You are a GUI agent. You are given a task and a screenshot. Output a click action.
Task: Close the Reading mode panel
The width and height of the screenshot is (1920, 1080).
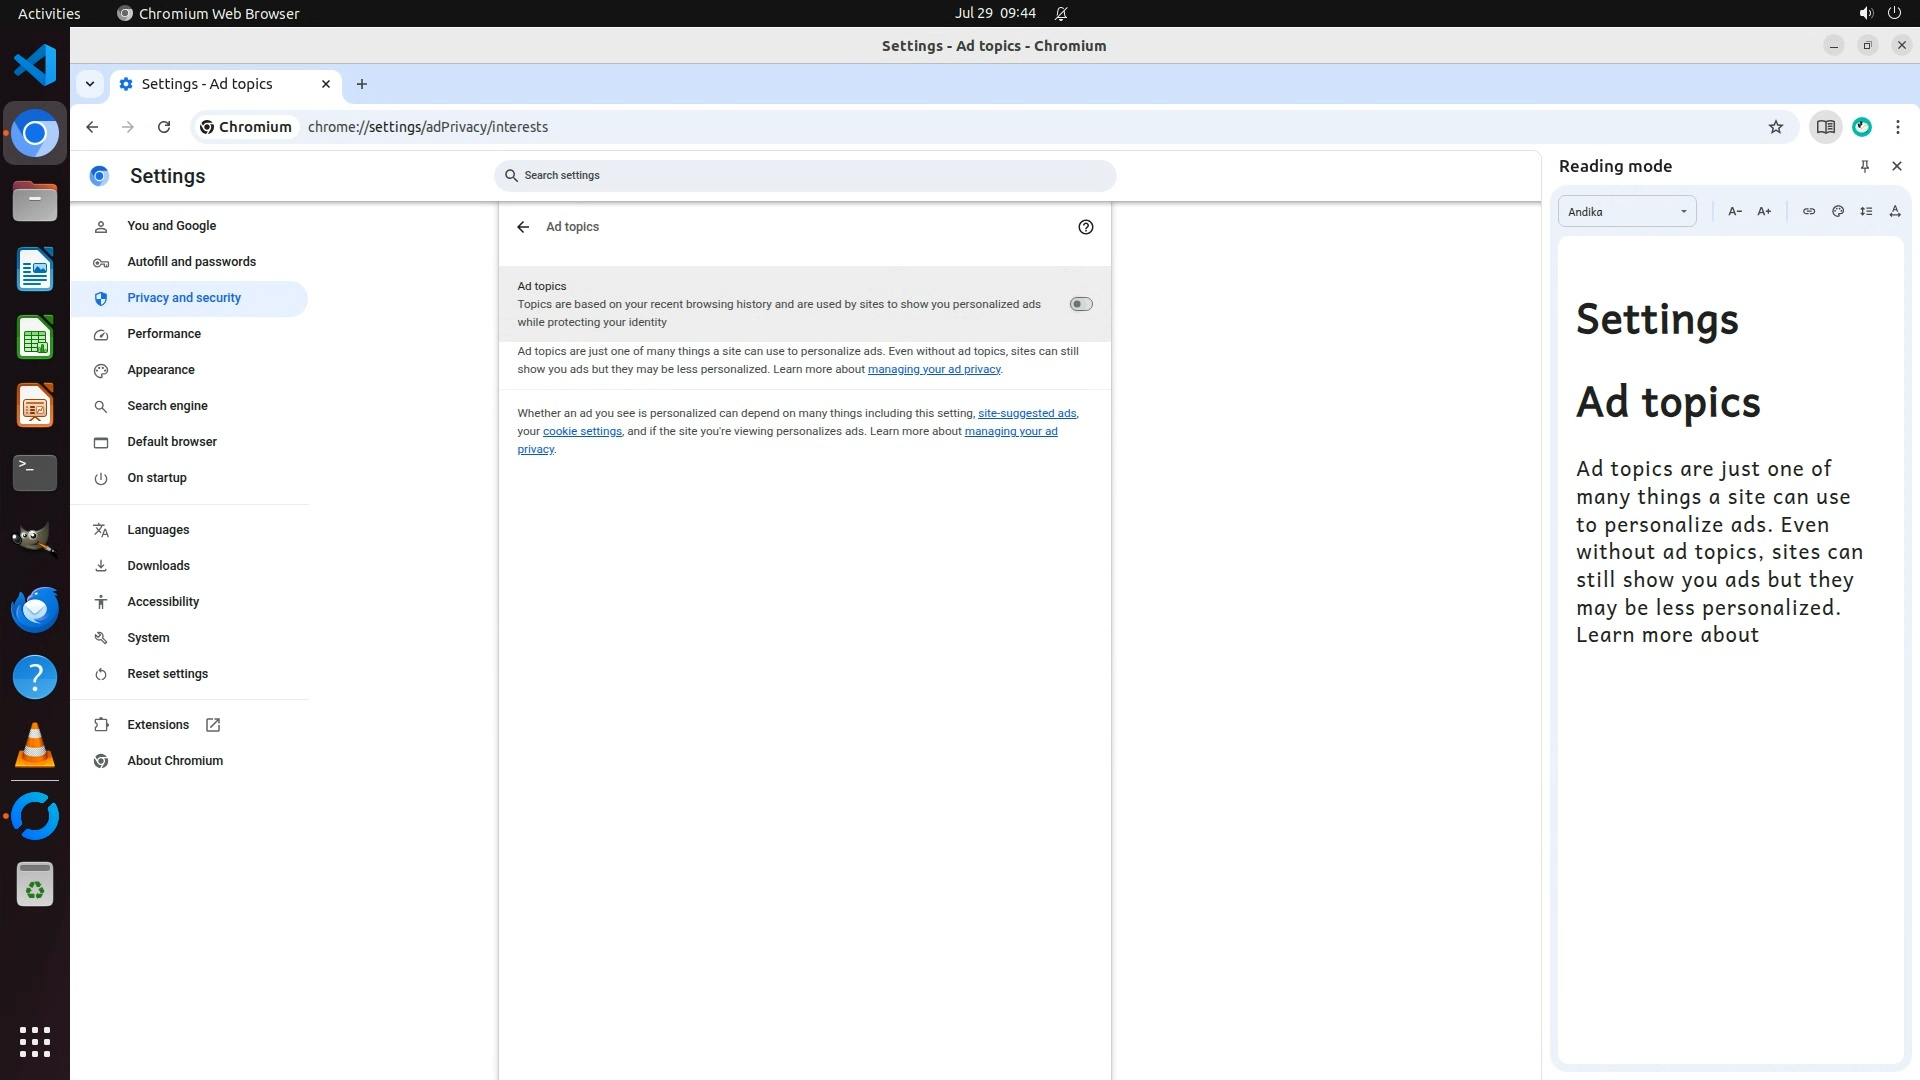pos(1897,166)
